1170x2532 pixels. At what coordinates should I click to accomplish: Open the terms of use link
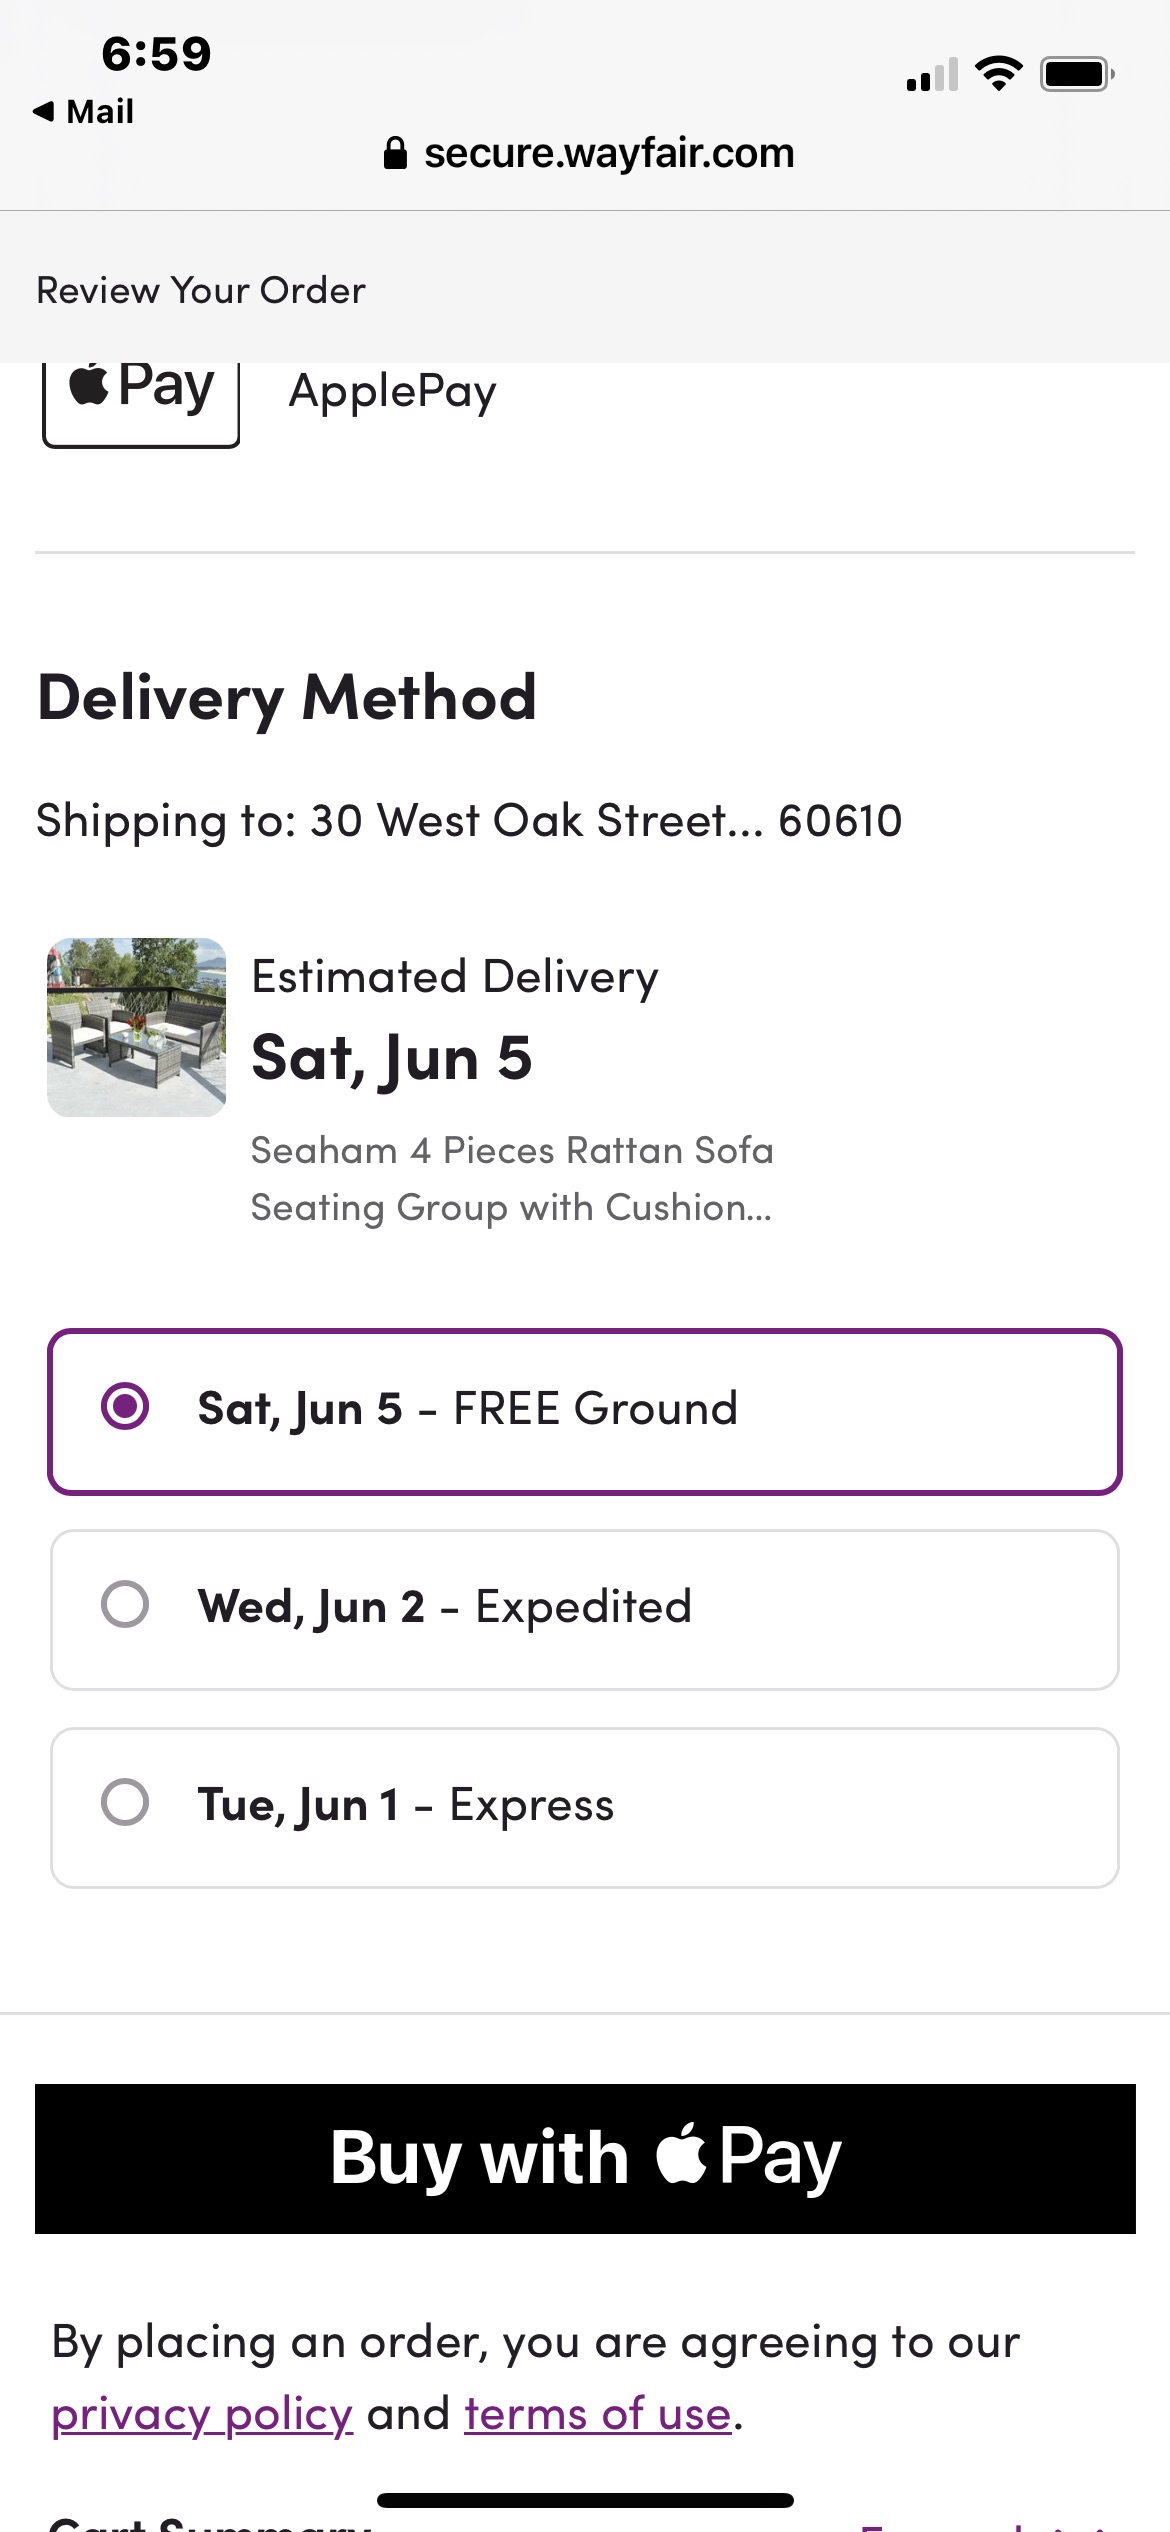click(x=598, y=2414)
